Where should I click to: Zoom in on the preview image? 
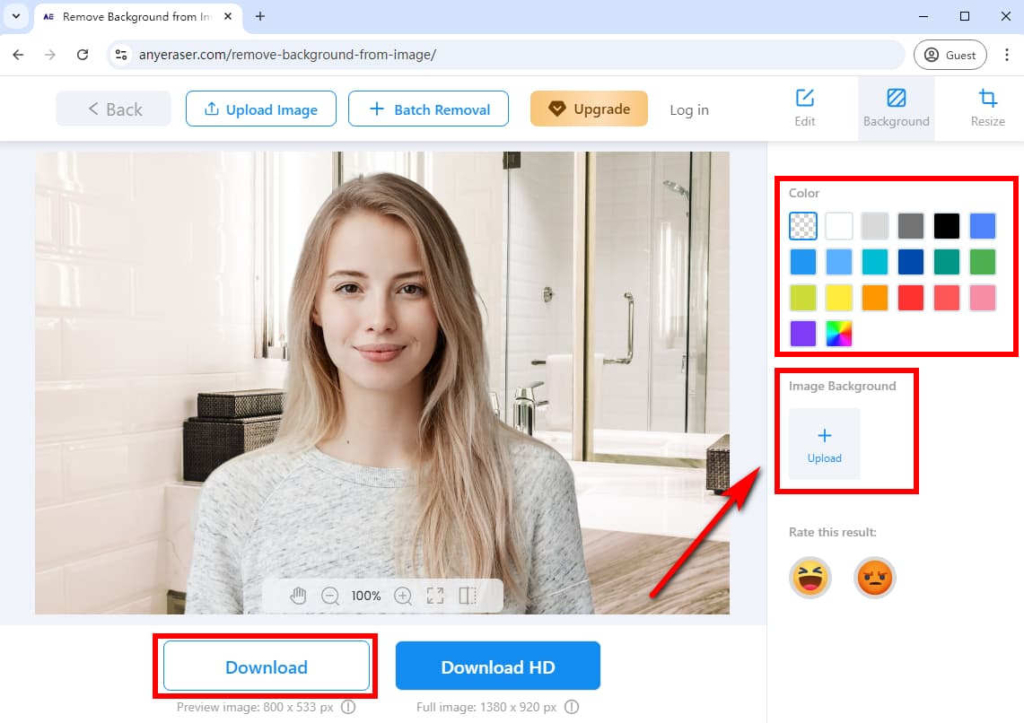403,595
